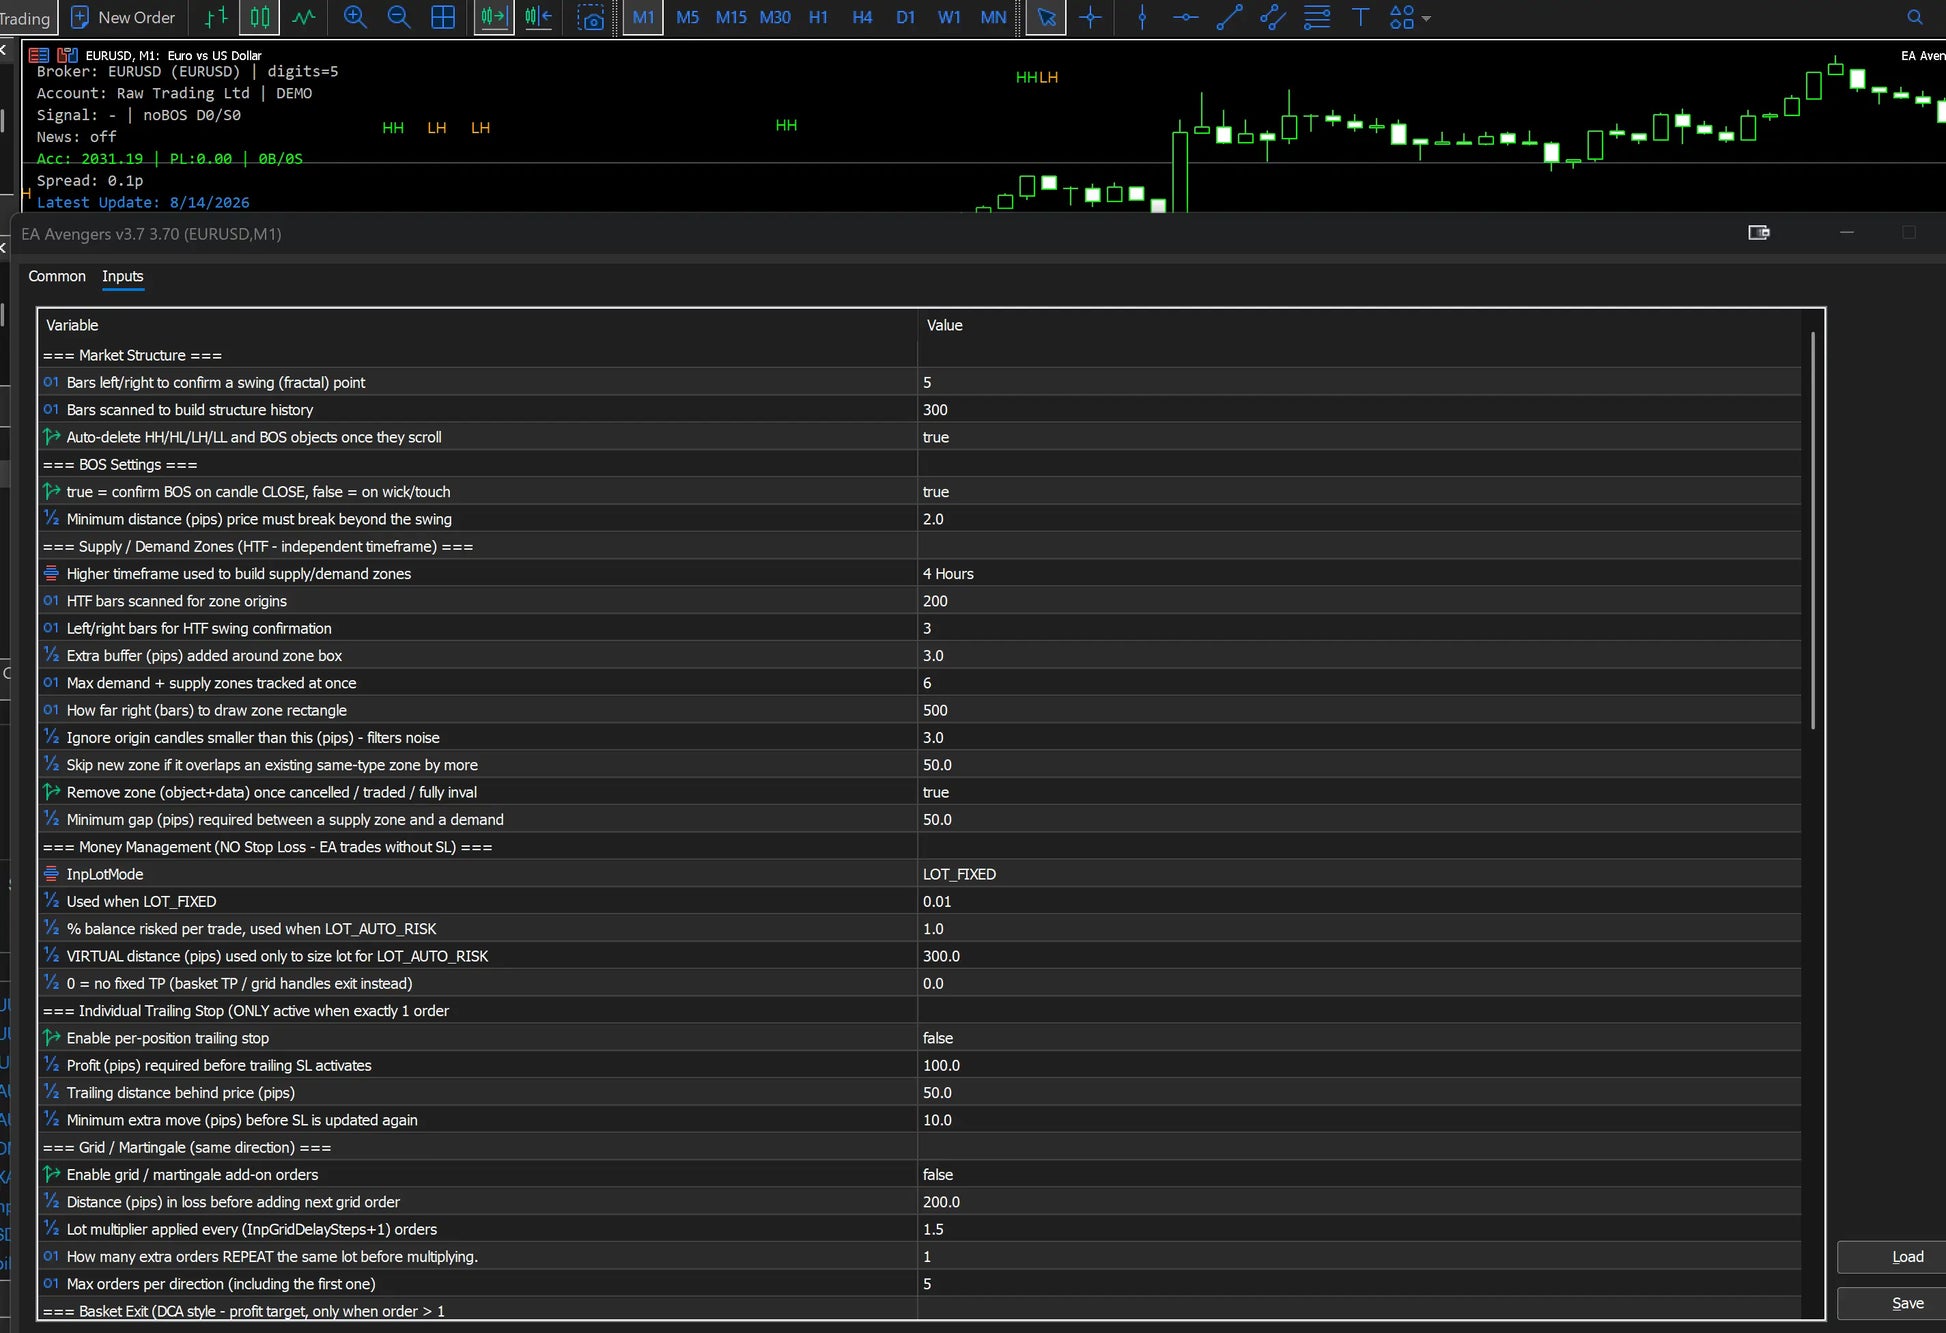Select the M15 timeframe
Image resolution: width=1946 pixels, height=1333 pixels.
731,17
